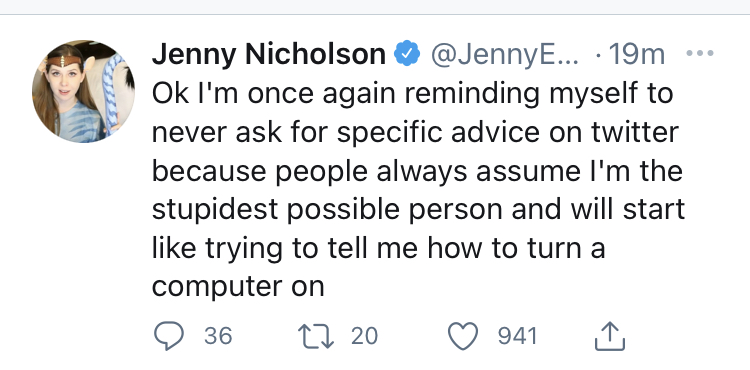The width and height of the screenshot is (750, 370).
Task: Click the line beginning "because people always"
Action: [x=417, y=171]
